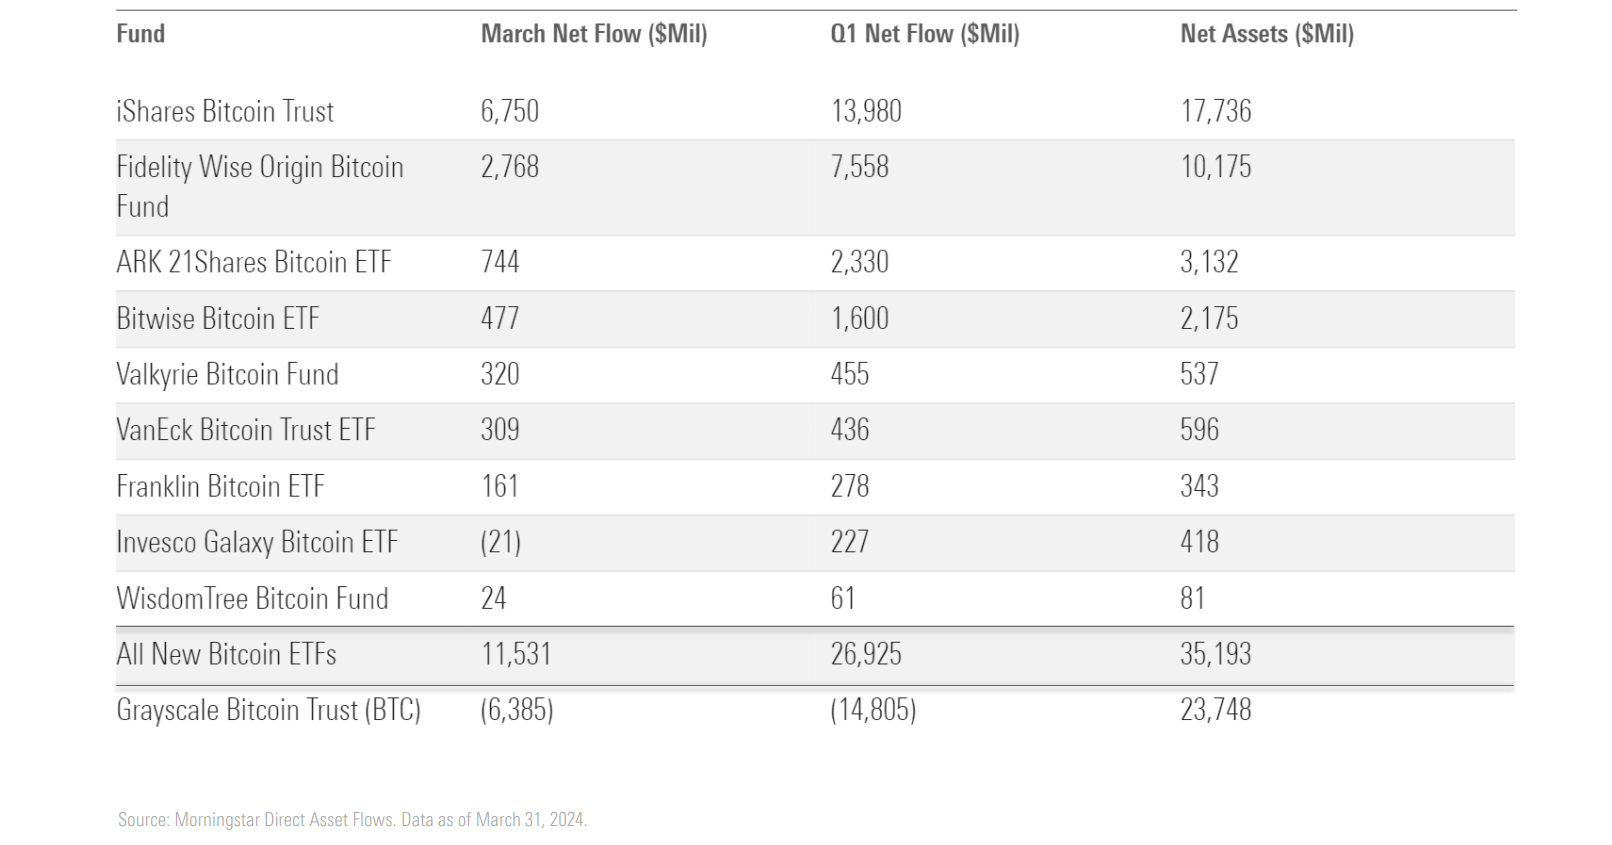
Task: Click the Grayscale Bitcoin Trust (BTC) label
Action: pyautogui.click(x=268, y=710)
